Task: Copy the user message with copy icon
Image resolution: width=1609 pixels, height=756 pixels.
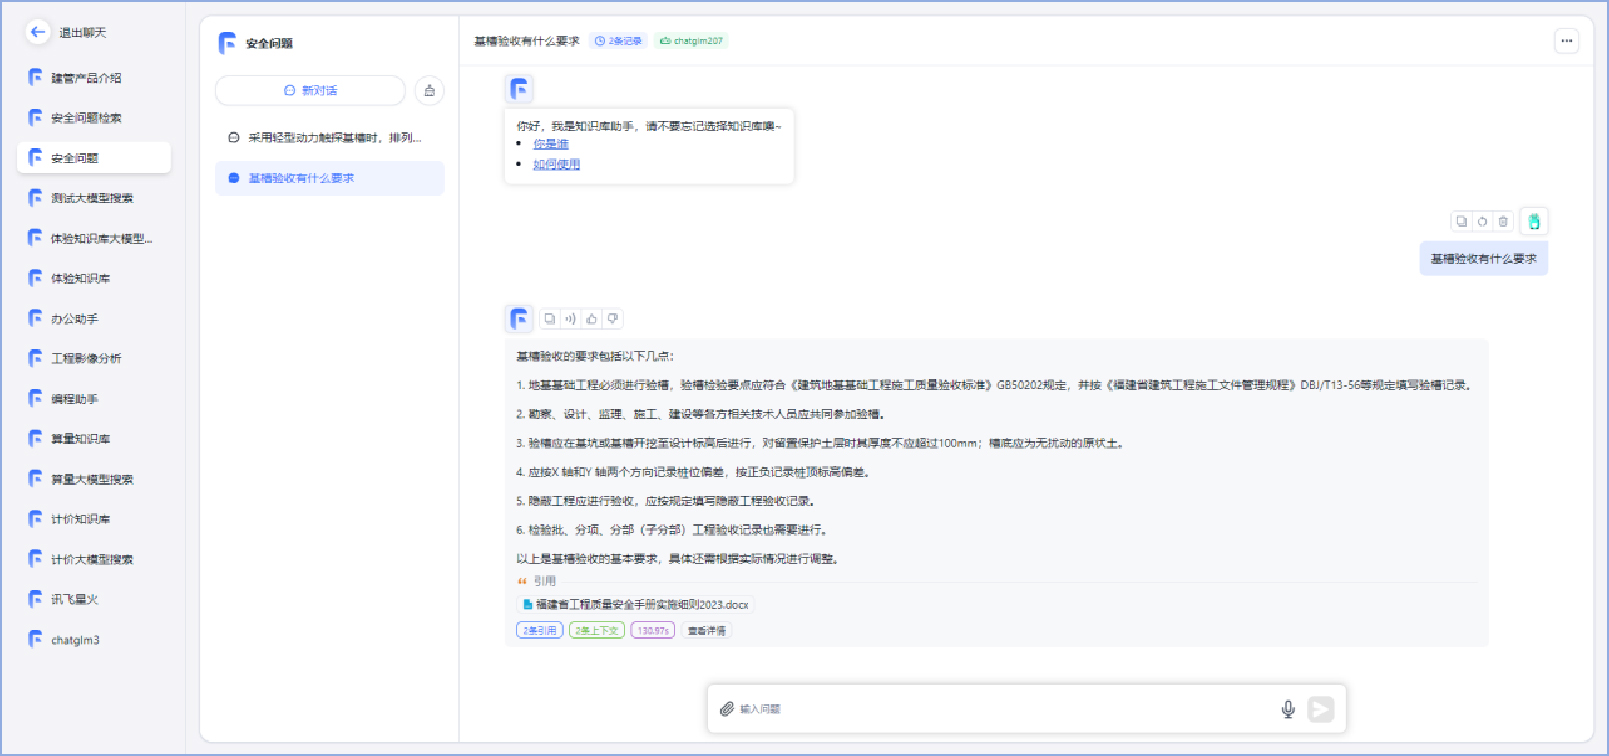Action: (x=1462, y=221)
